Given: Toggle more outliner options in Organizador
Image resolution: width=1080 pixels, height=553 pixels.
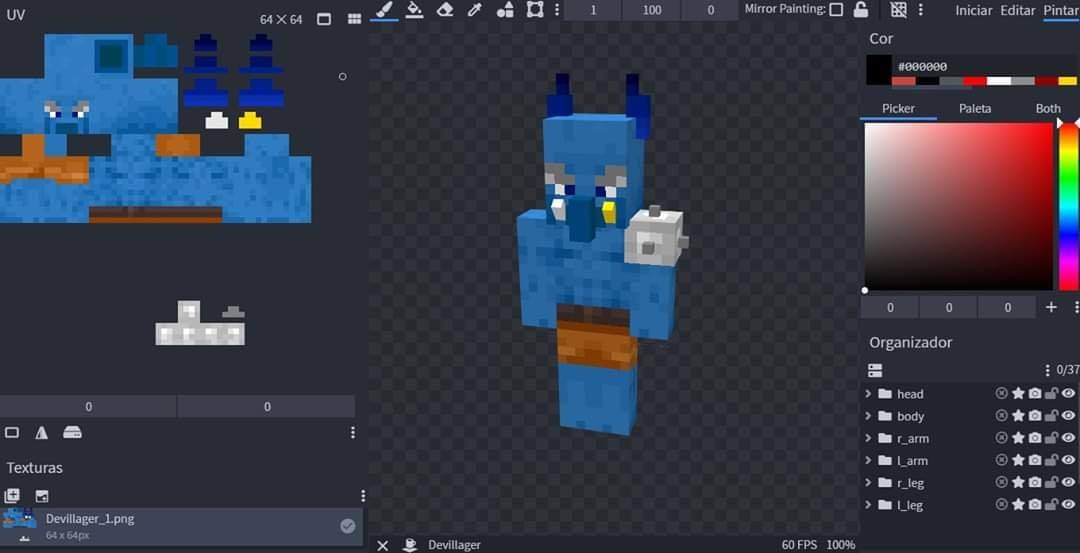Looking at the screenshot, I should point(875,371).
